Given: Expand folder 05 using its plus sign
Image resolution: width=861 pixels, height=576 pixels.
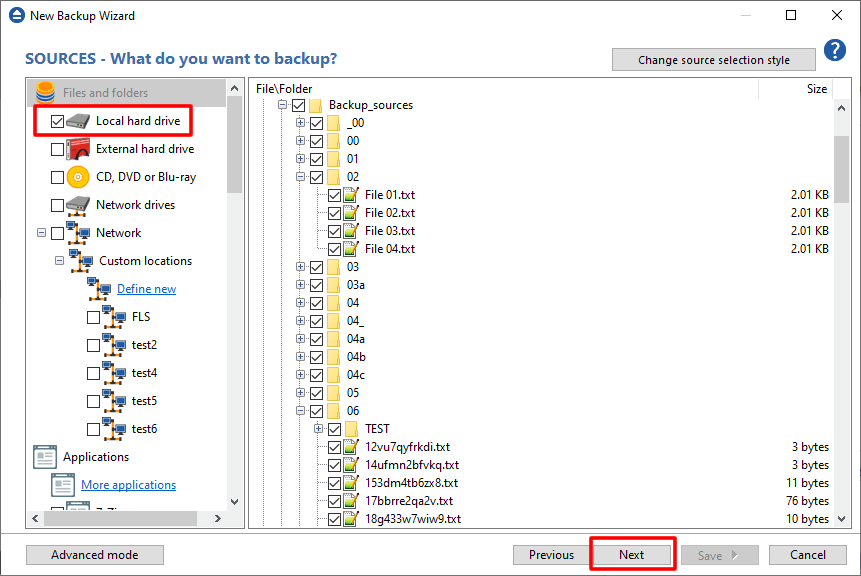Looking at the screenshot, I should point(302,392).
